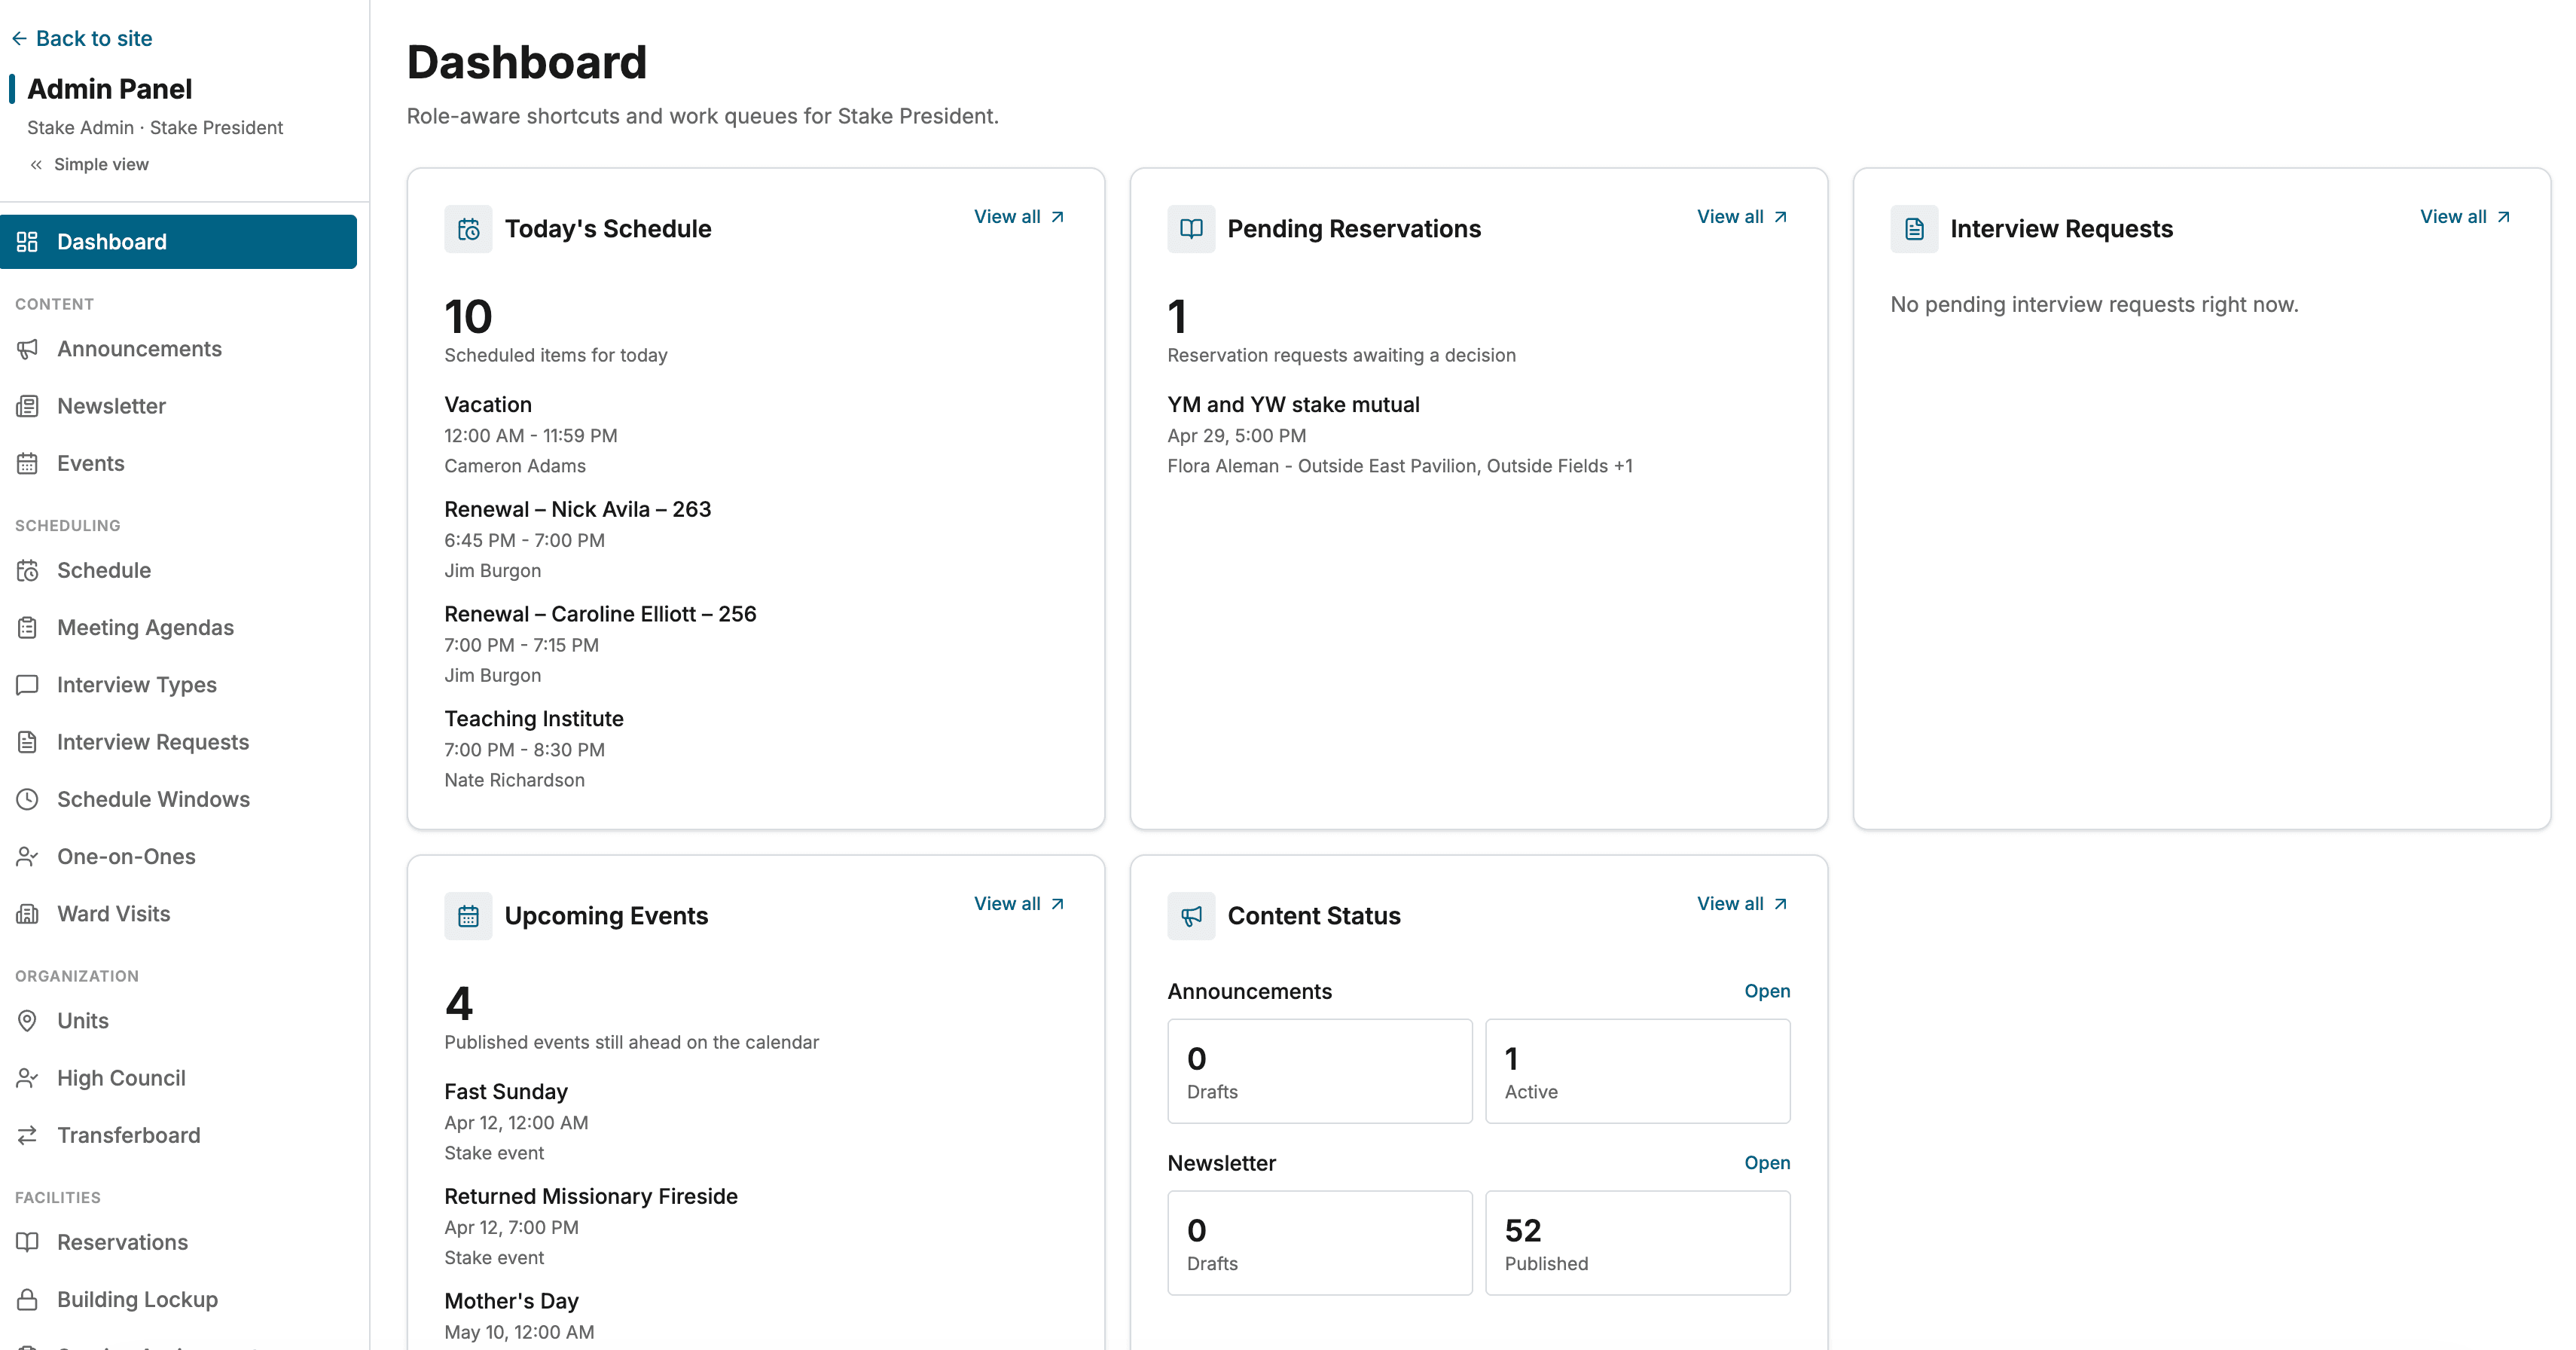Click the High Council person icon
Viewport: 2576px width, 1350px height.
(27, 1078)
